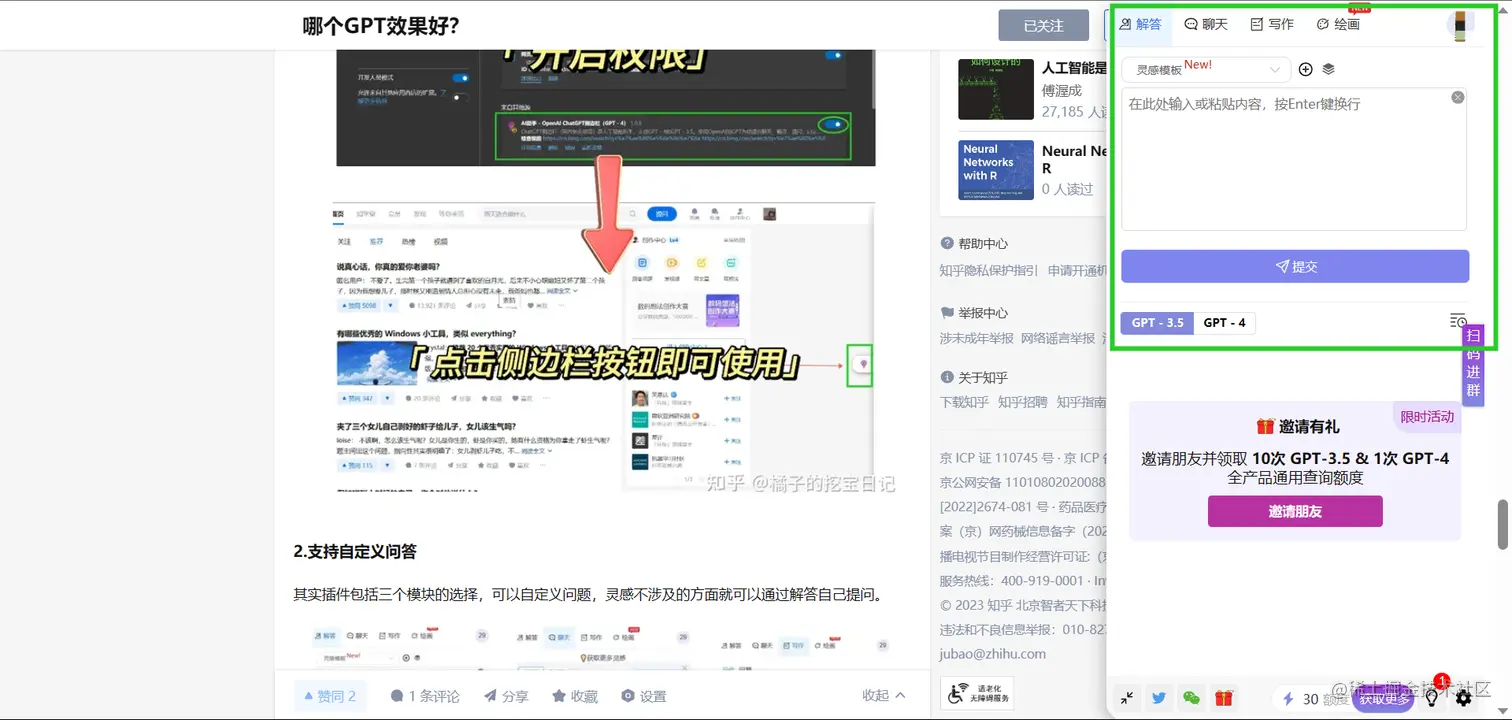Click the article title 哪个GPT效果好?
Image resolution: width=1512 pixels, height=720 pixels.
(x=381, y=25)
